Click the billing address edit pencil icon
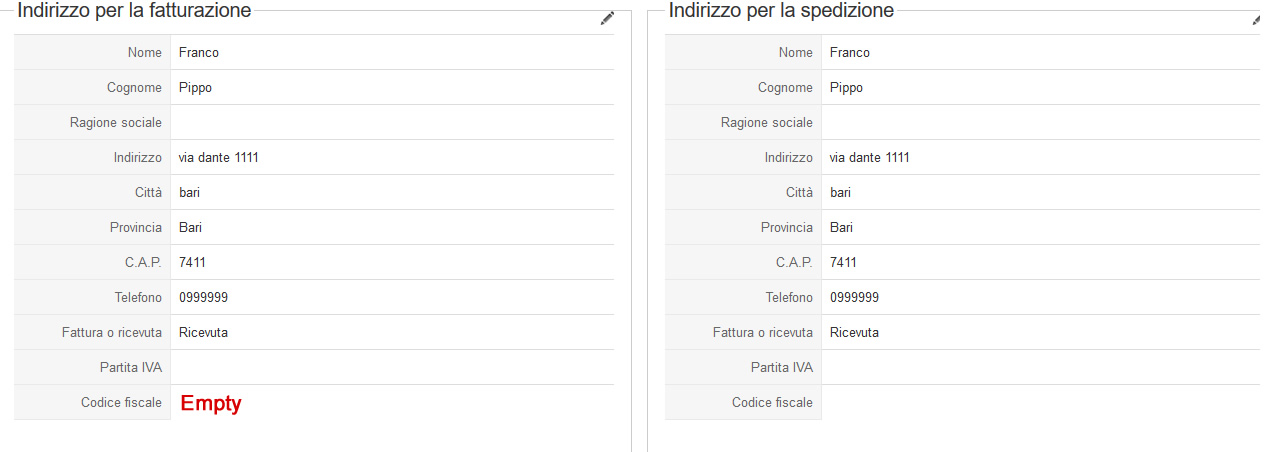This screenshot has height=452, width=1284. (x=607, y=18)
